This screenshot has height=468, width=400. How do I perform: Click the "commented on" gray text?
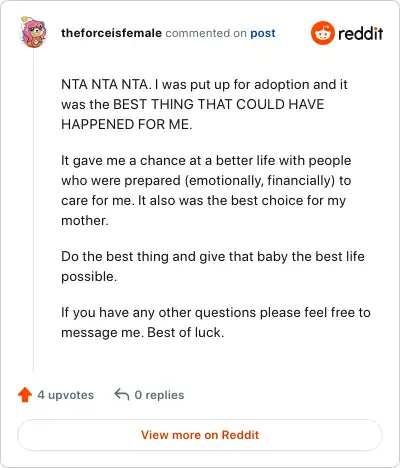click(206, 33)
